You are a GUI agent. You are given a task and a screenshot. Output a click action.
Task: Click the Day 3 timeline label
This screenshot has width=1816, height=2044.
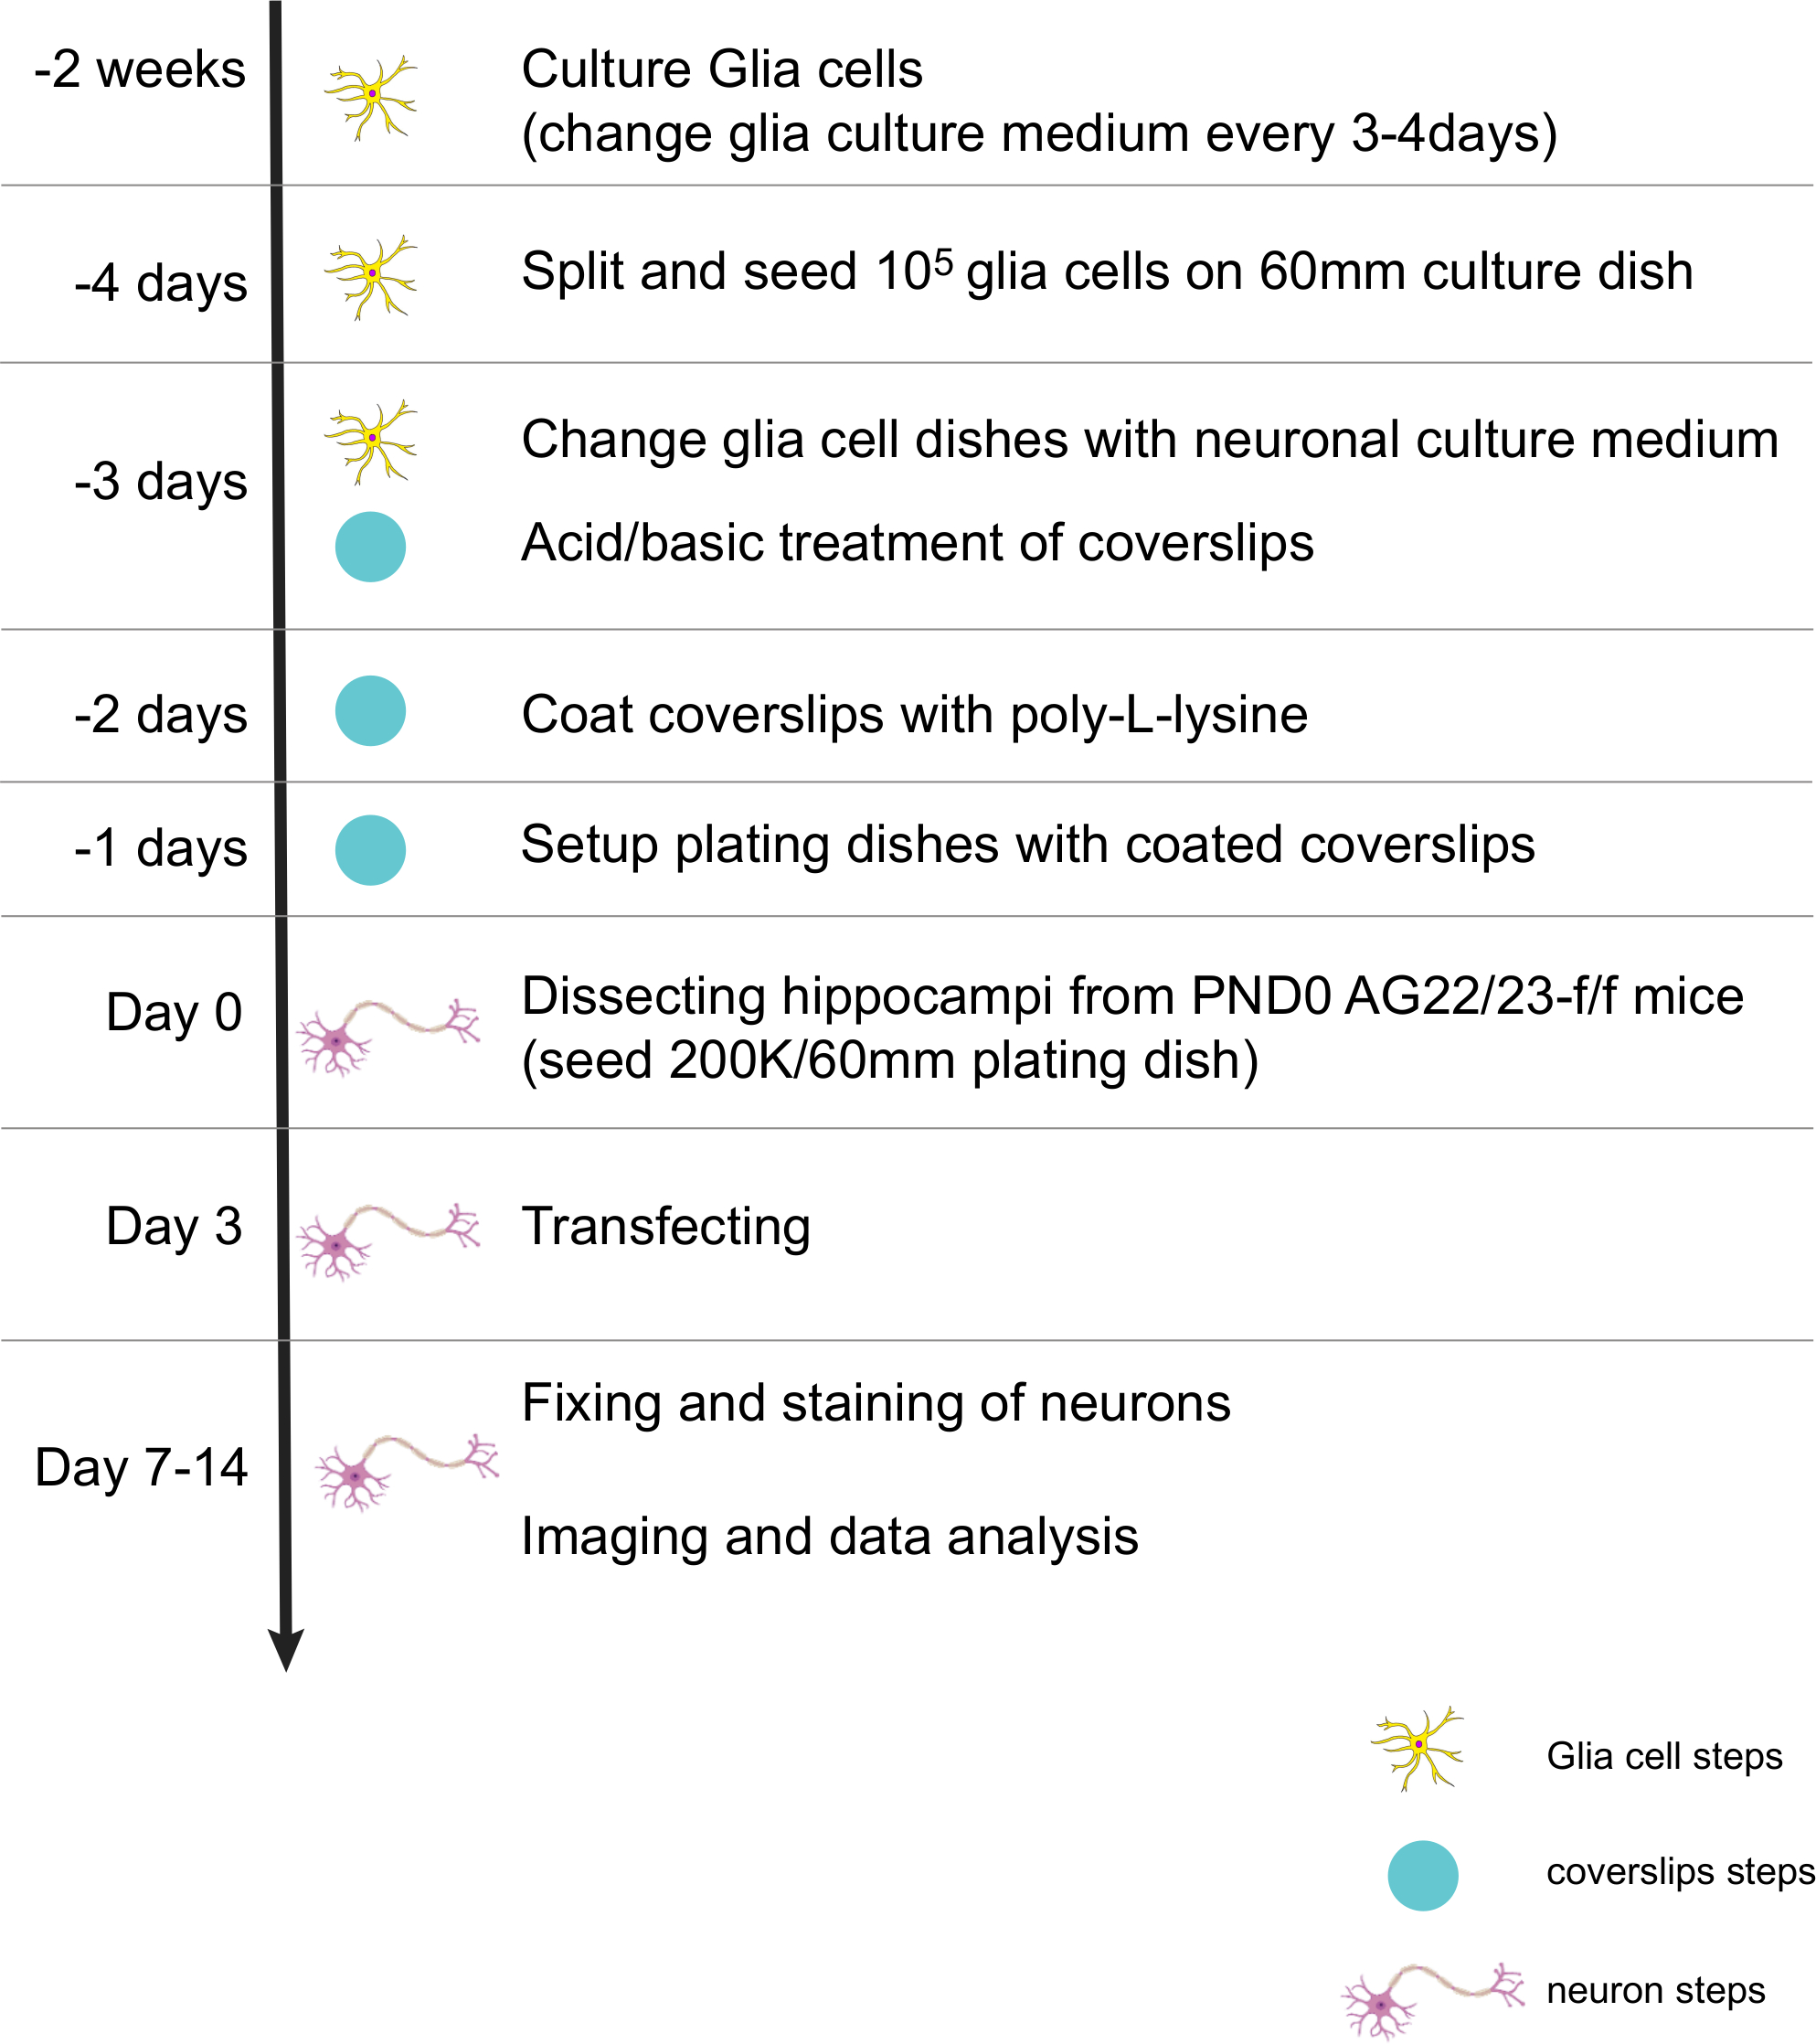(x=174, y=1227)
